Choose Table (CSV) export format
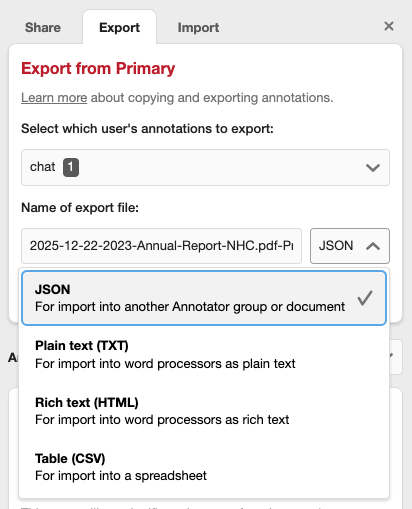 204,467
